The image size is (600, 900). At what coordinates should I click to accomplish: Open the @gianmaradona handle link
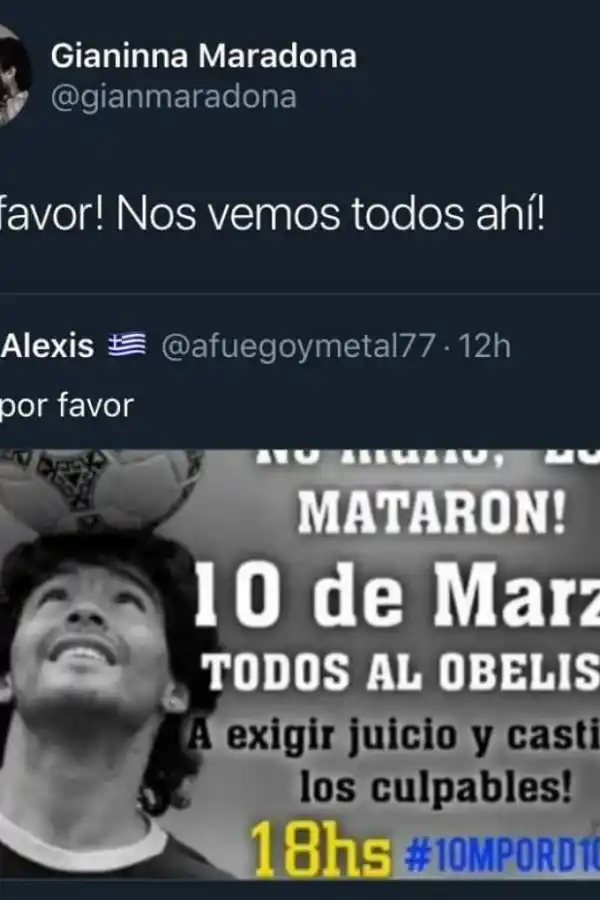[173, 97]
